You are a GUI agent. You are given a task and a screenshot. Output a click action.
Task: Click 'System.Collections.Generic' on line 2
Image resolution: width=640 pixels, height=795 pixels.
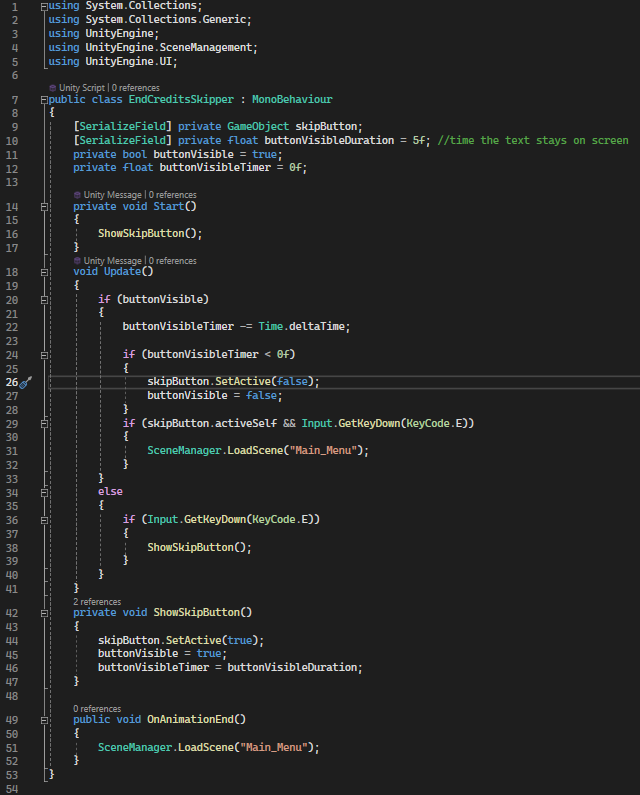165,19
